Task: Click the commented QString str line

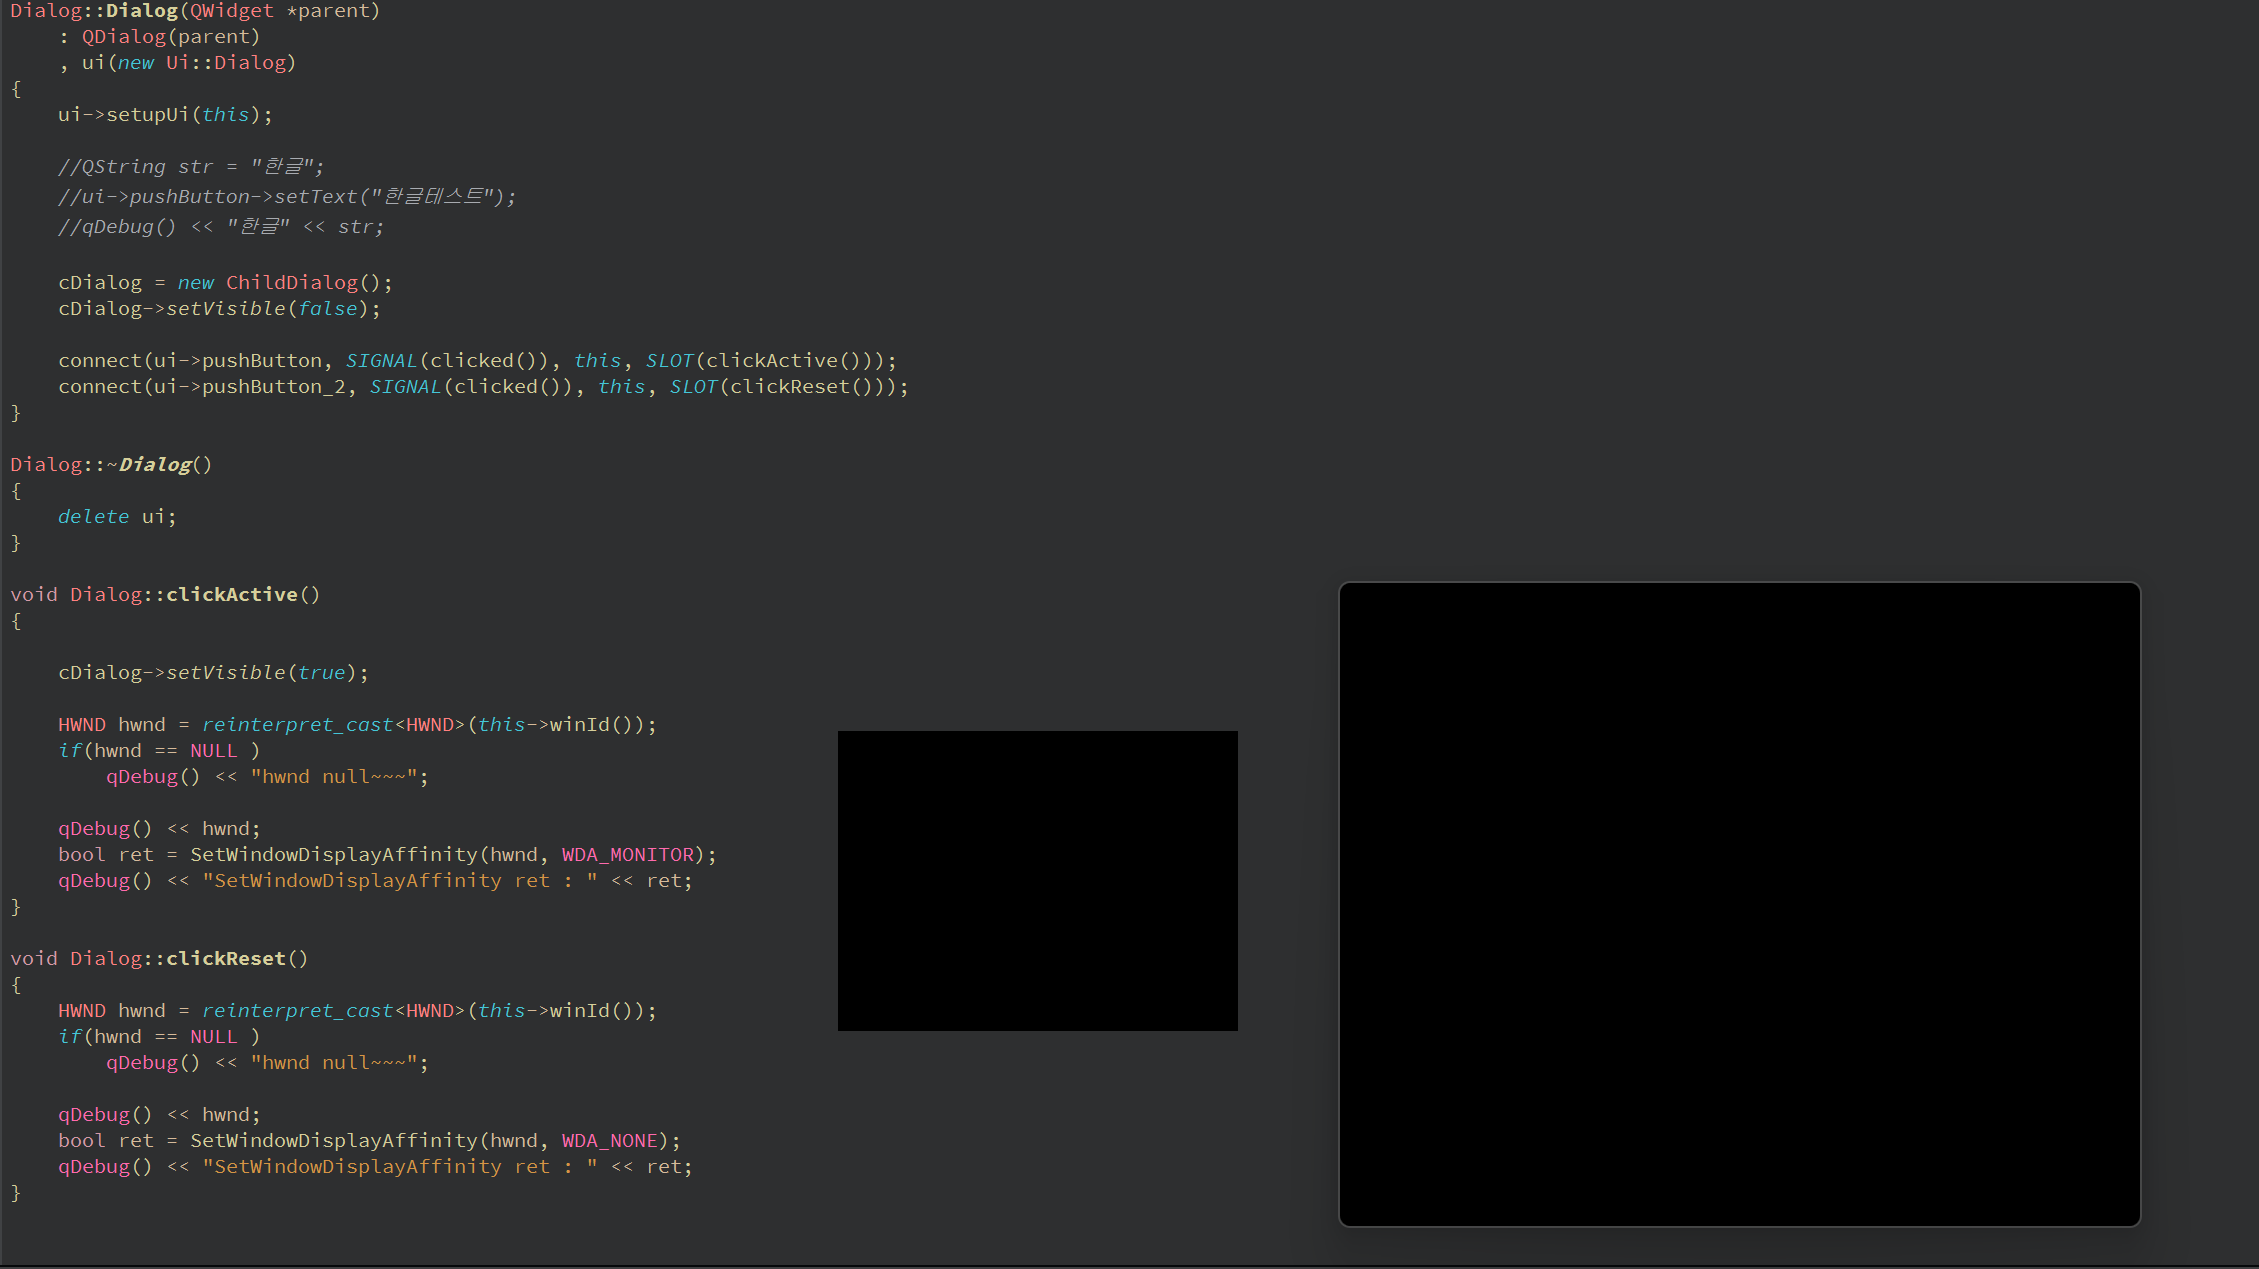Action: pos(190,167)
